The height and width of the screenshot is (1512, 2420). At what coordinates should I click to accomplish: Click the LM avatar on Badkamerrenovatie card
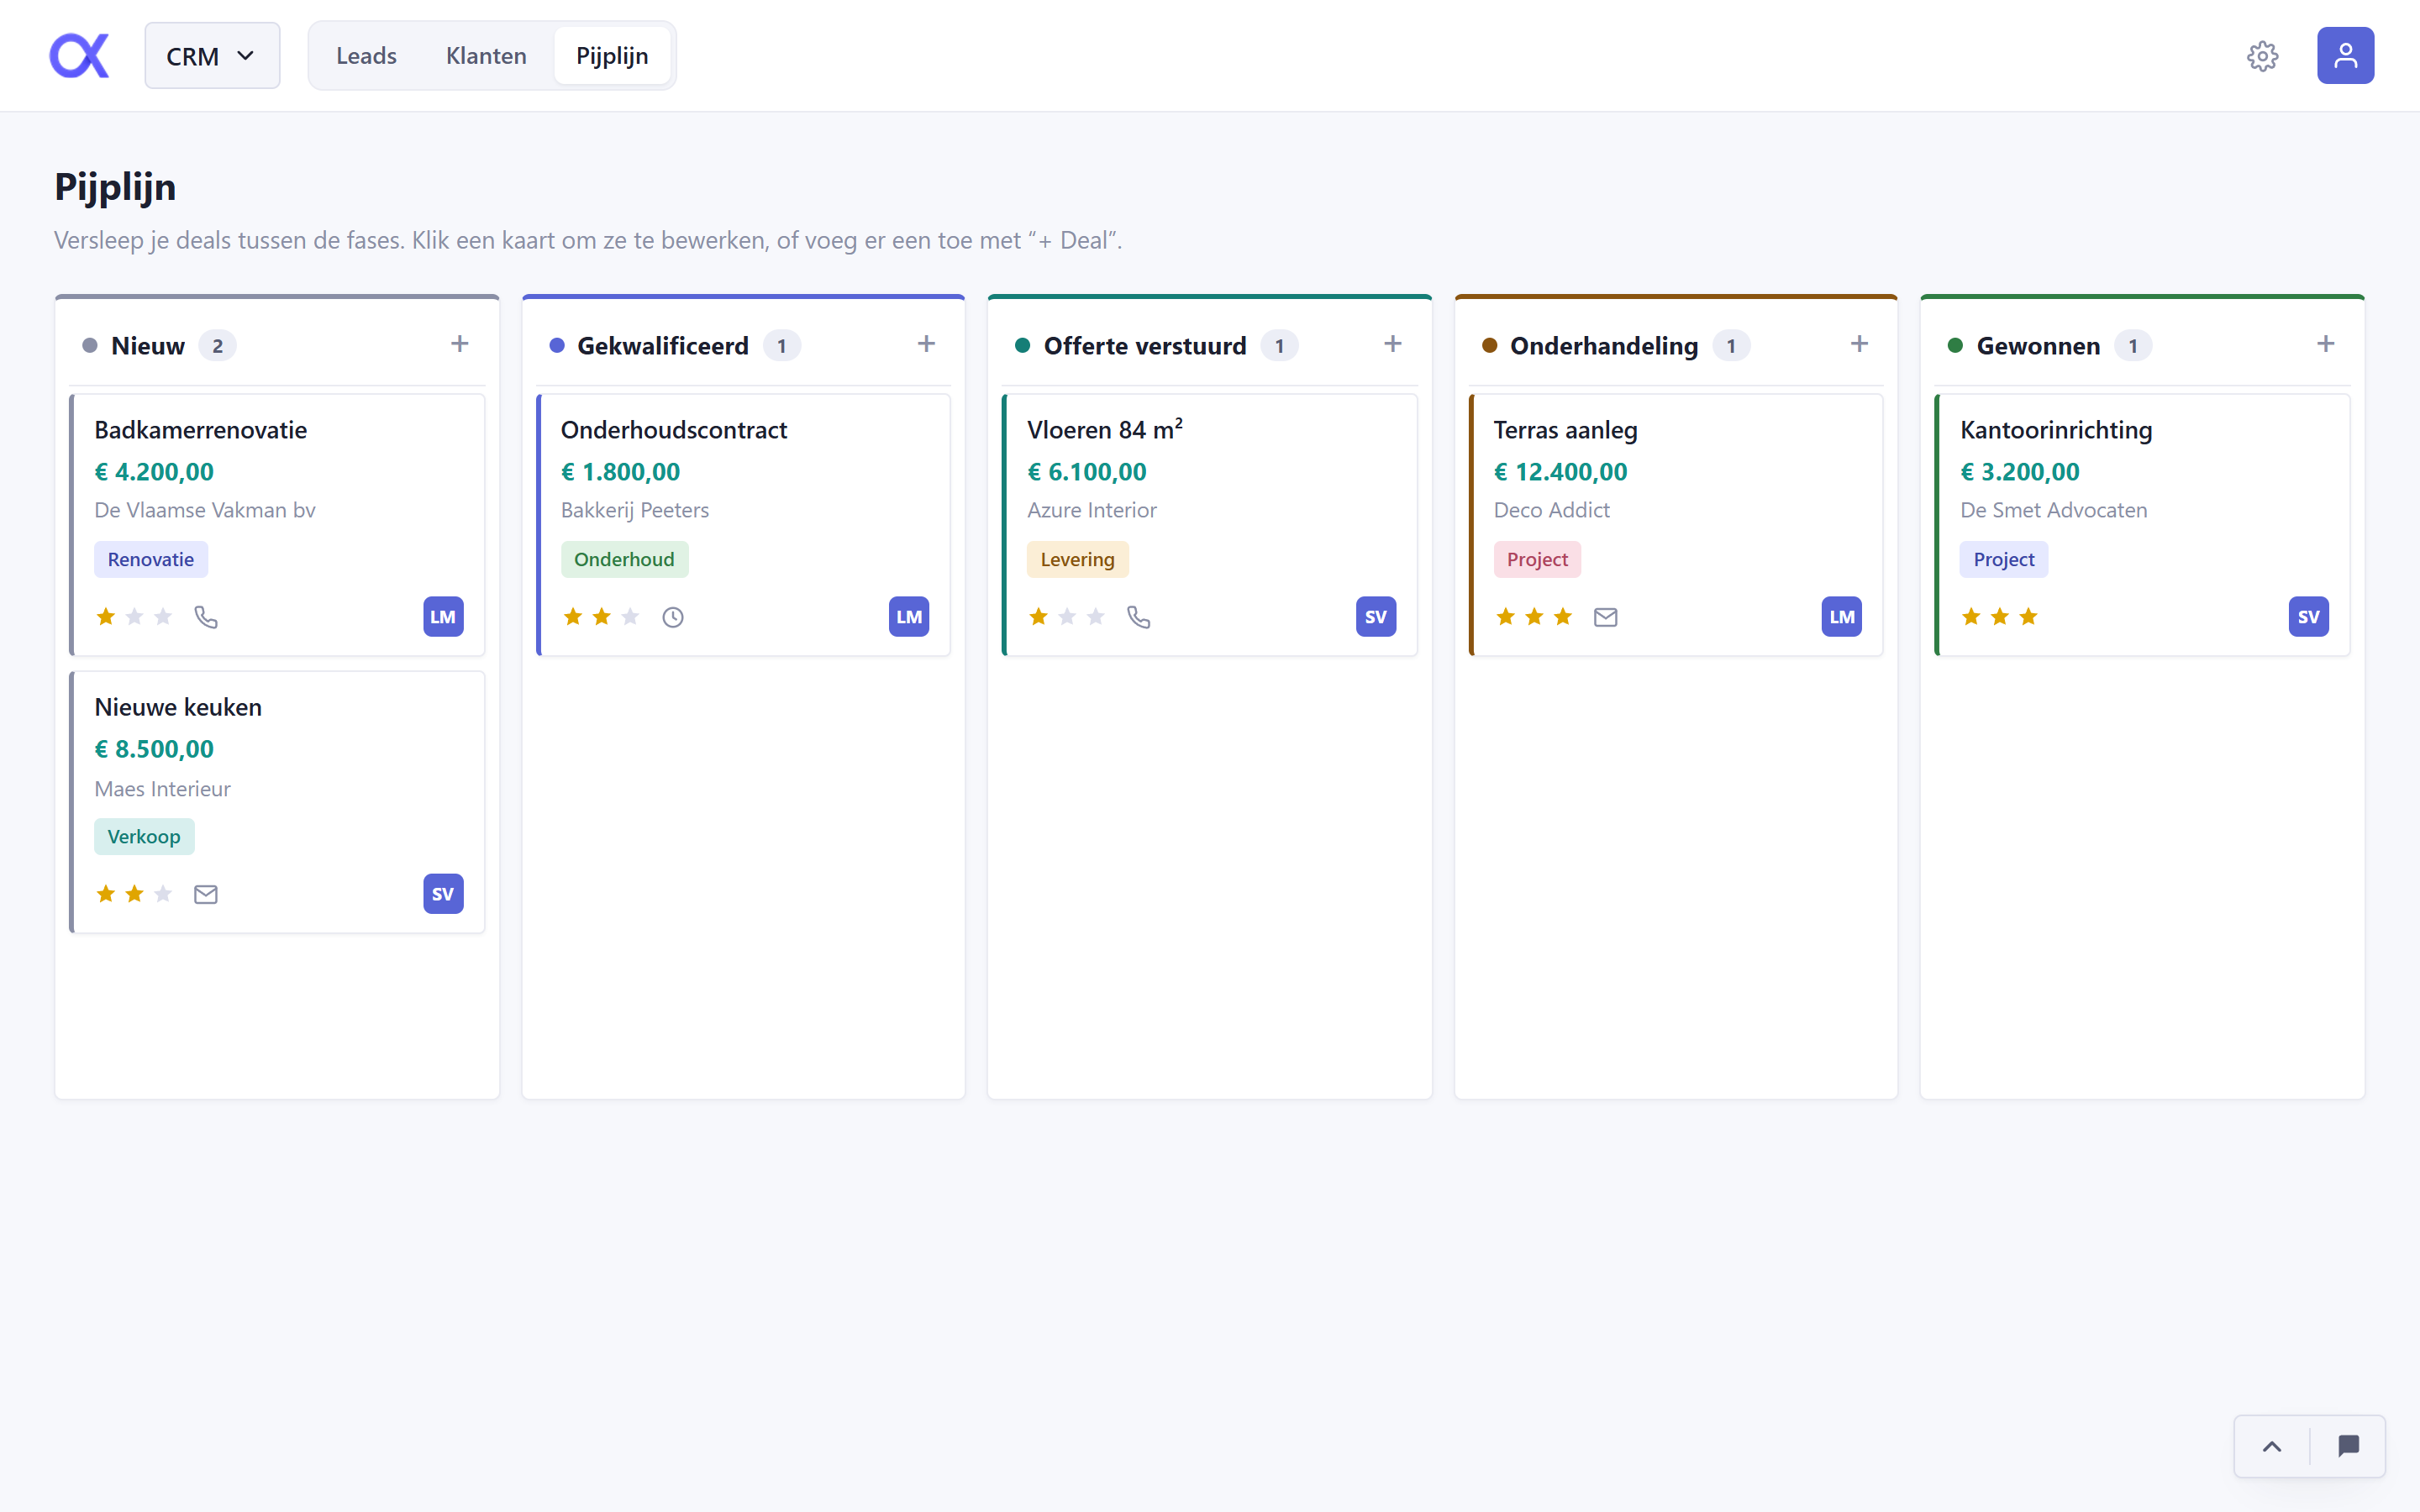tap(443, 617)
